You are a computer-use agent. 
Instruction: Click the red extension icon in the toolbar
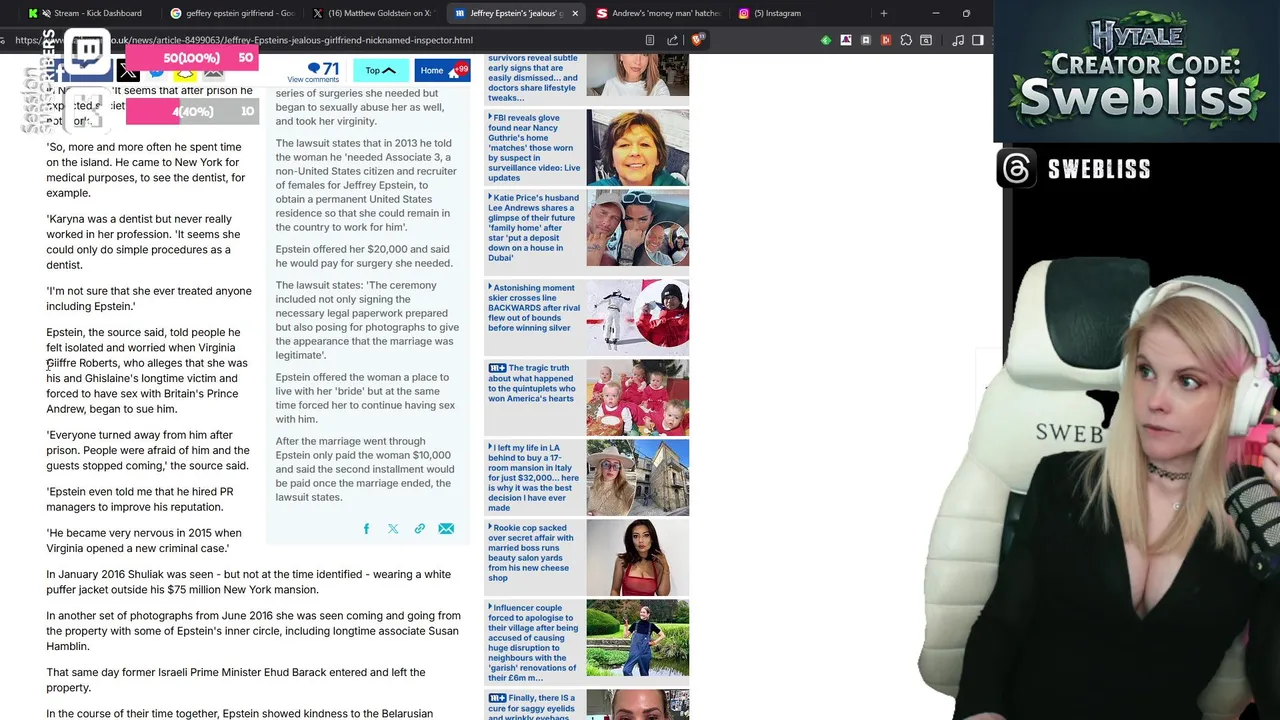(886, 40)
